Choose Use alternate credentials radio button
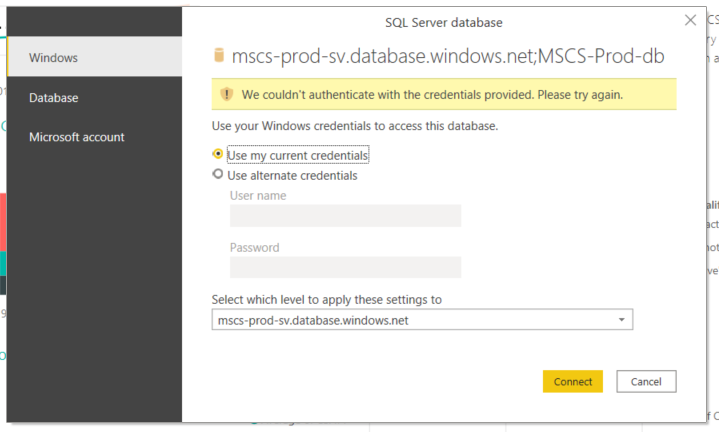 (x=218, y=174)
